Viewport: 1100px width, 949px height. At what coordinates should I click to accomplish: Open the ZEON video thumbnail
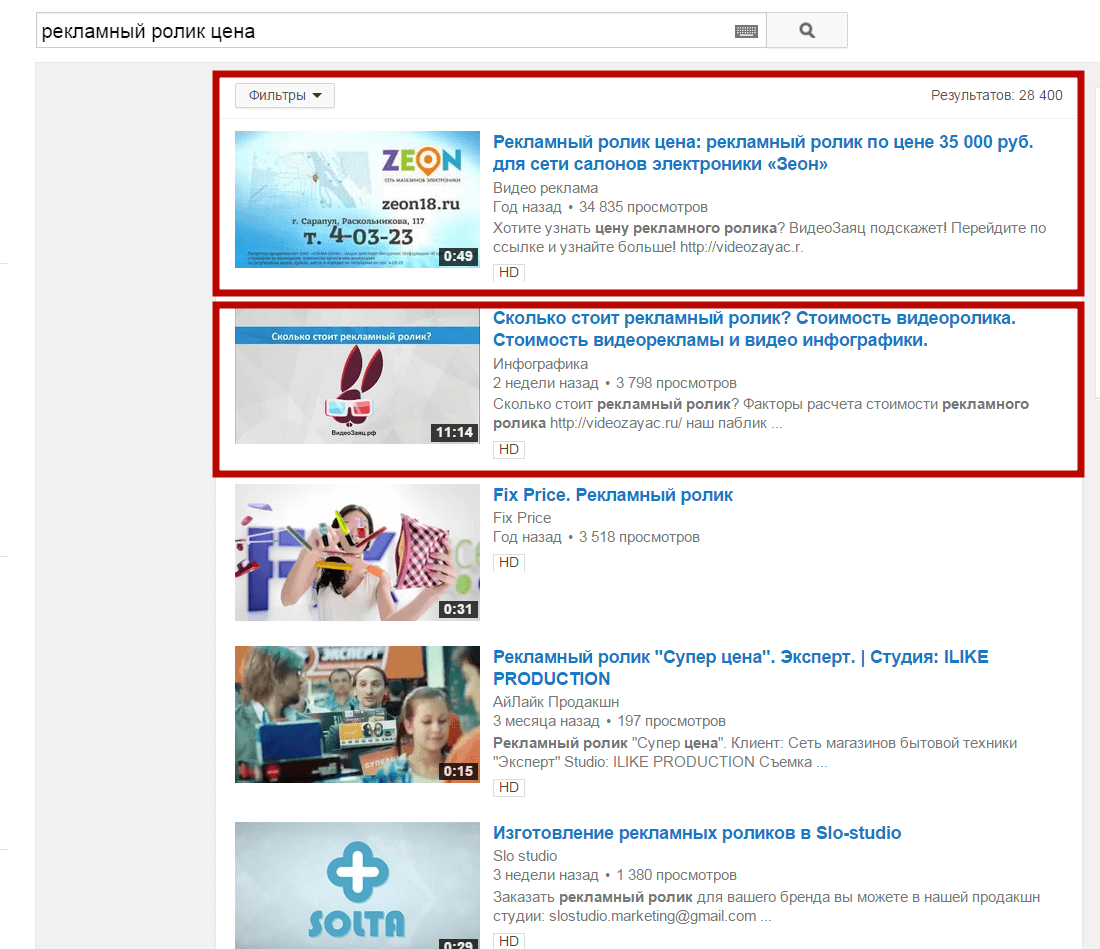click(357, 199)
